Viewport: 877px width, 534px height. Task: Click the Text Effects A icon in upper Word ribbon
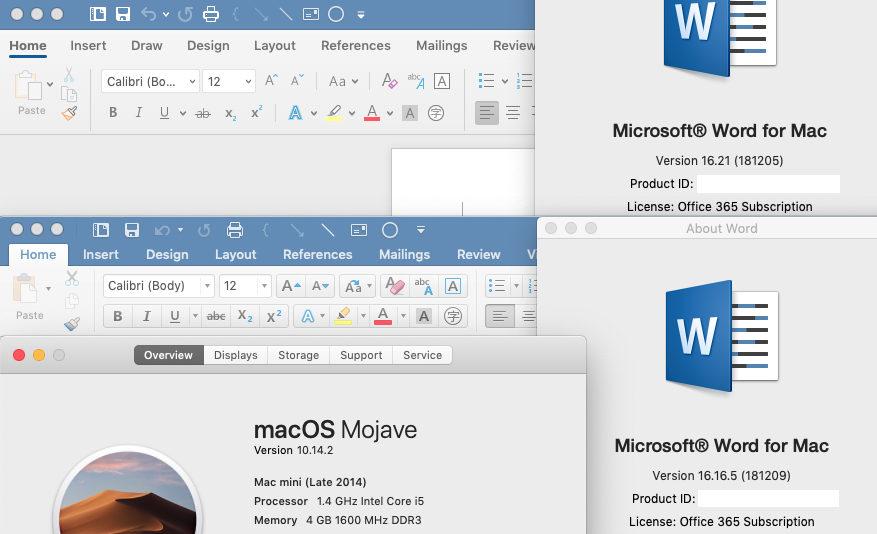point(295,113)
